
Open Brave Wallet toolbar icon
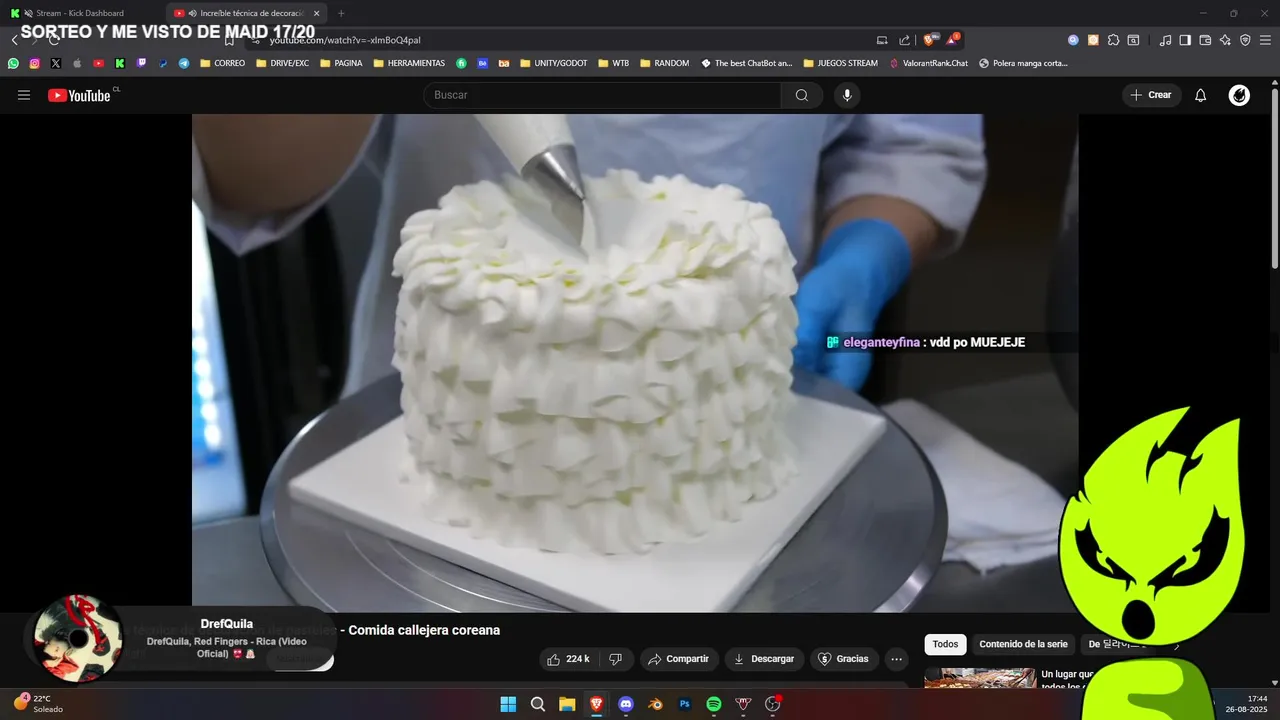pos(1205,40)
